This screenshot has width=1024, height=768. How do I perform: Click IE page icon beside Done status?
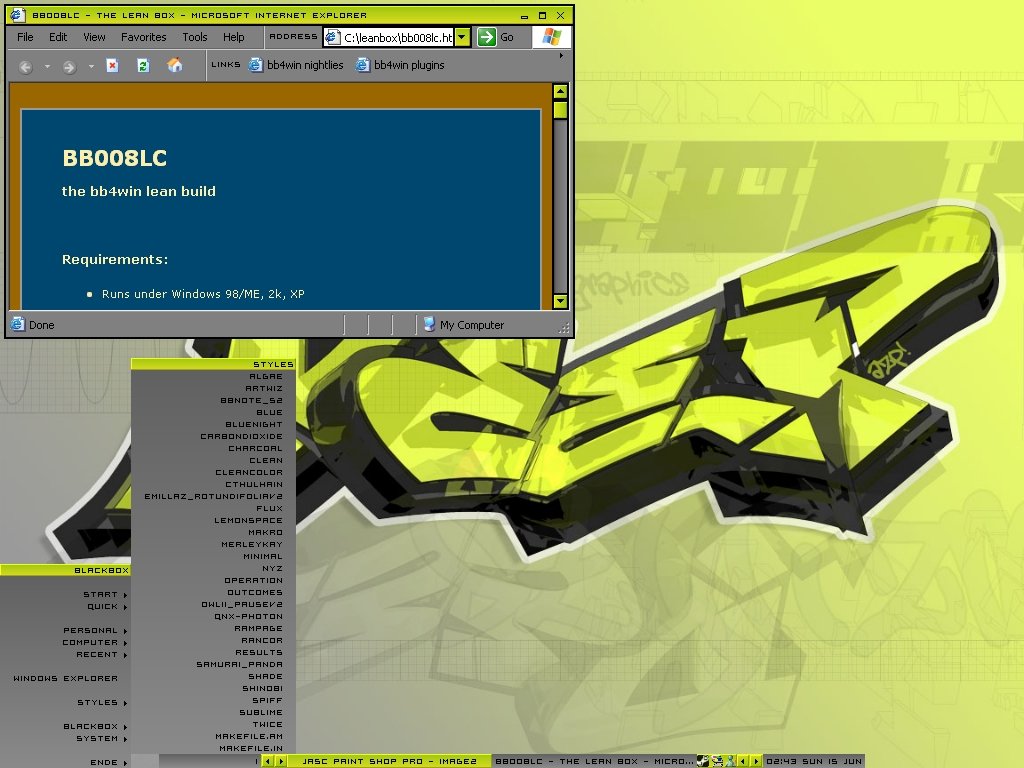18,324
